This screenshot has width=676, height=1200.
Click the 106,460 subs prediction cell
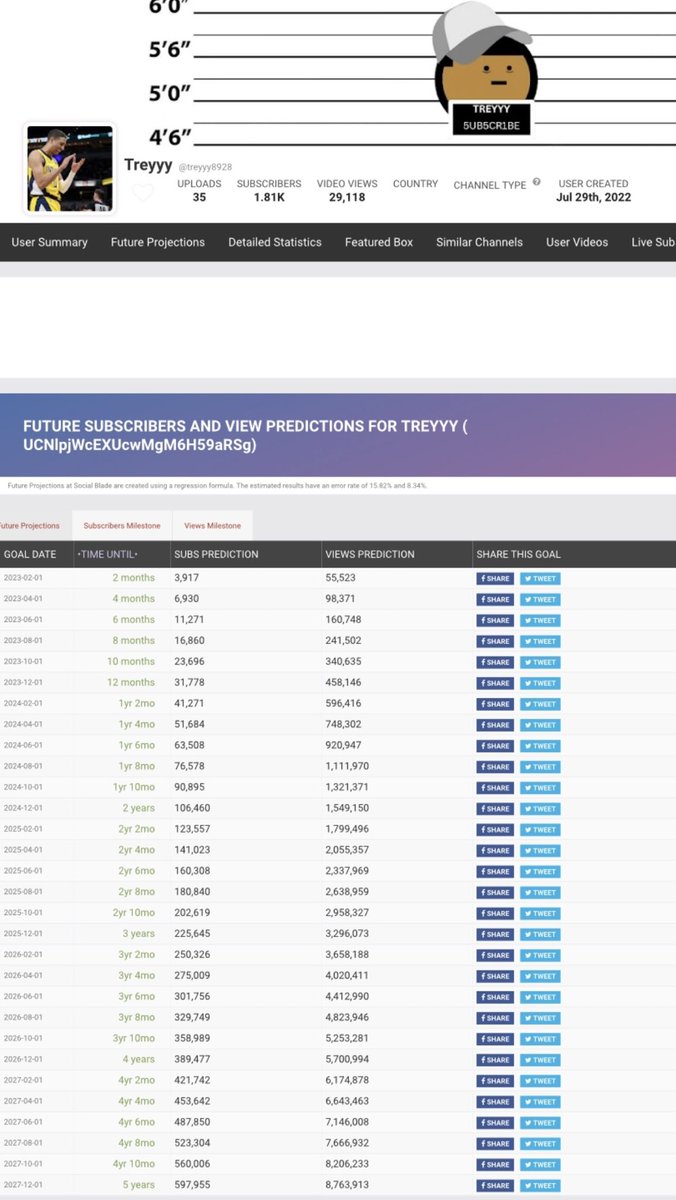click(x=193, y=809)
